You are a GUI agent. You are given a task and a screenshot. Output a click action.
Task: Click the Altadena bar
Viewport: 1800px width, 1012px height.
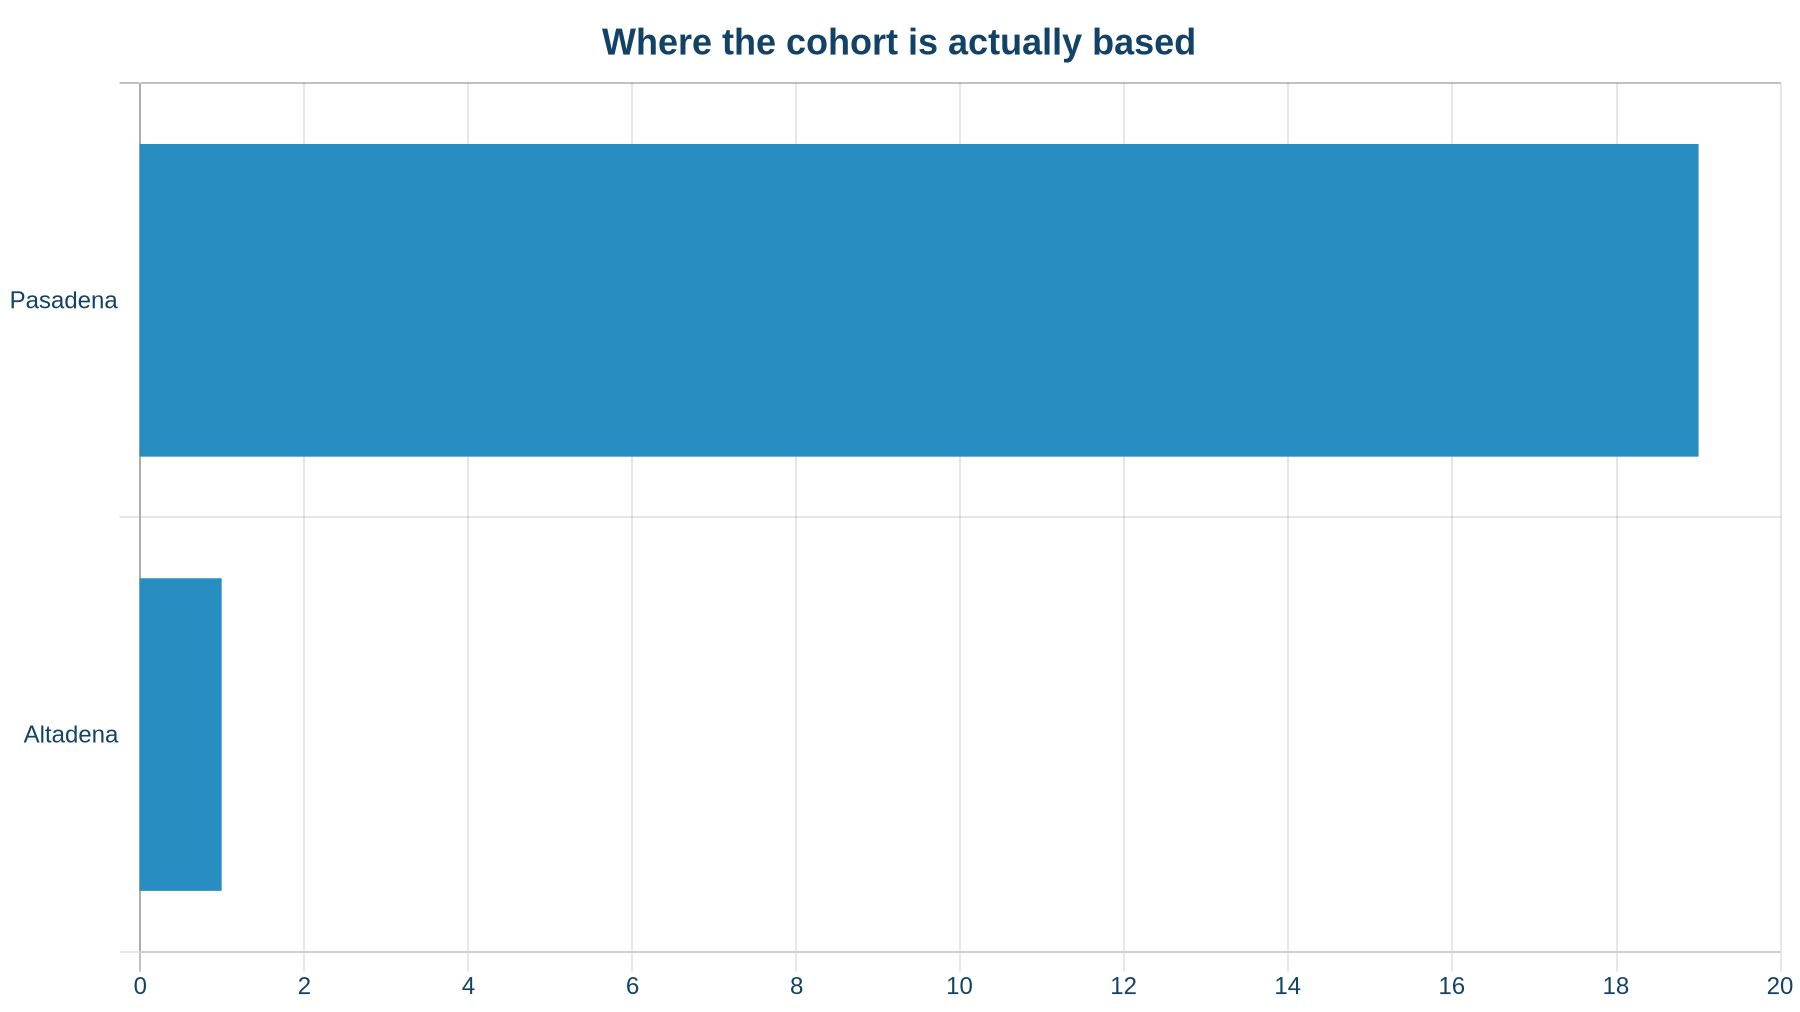181,734
